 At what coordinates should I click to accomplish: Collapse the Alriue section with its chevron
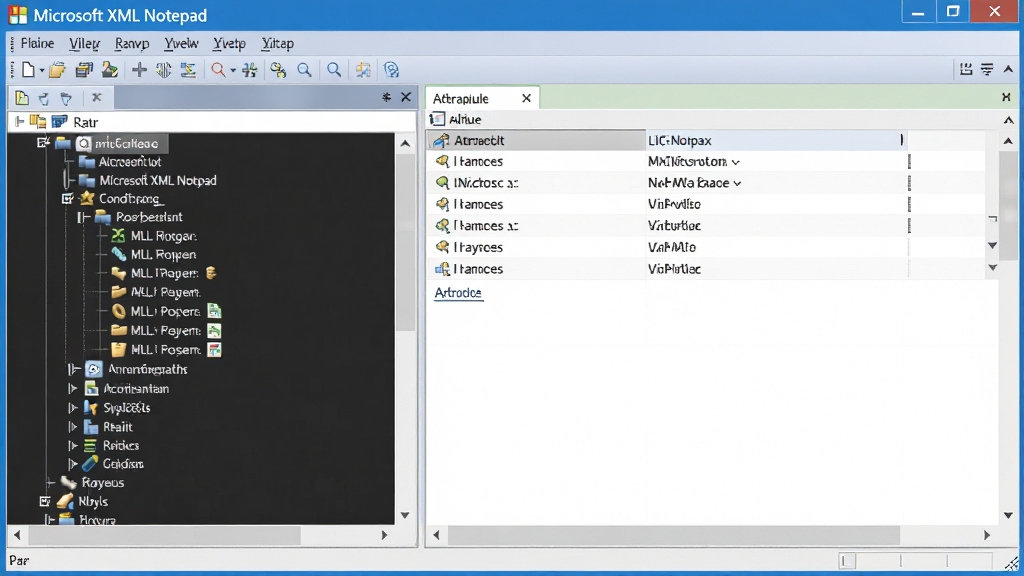point(1008,120)
